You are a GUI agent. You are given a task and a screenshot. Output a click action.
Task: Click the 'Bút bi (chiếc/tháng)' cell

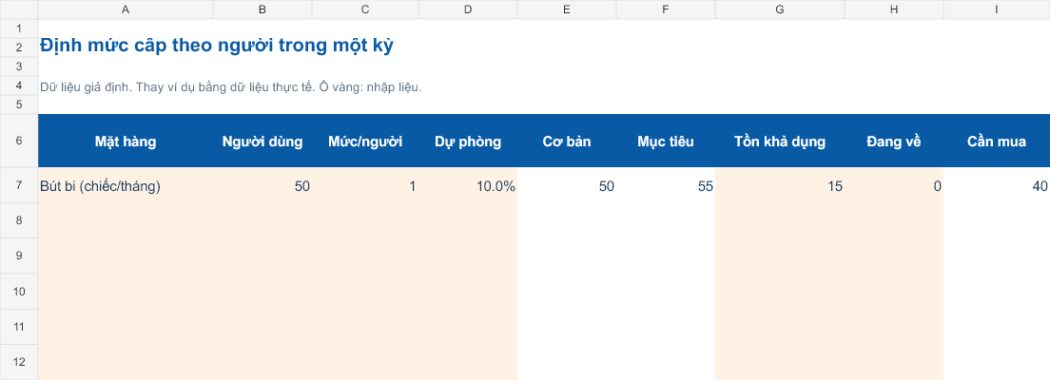(125, 186)
